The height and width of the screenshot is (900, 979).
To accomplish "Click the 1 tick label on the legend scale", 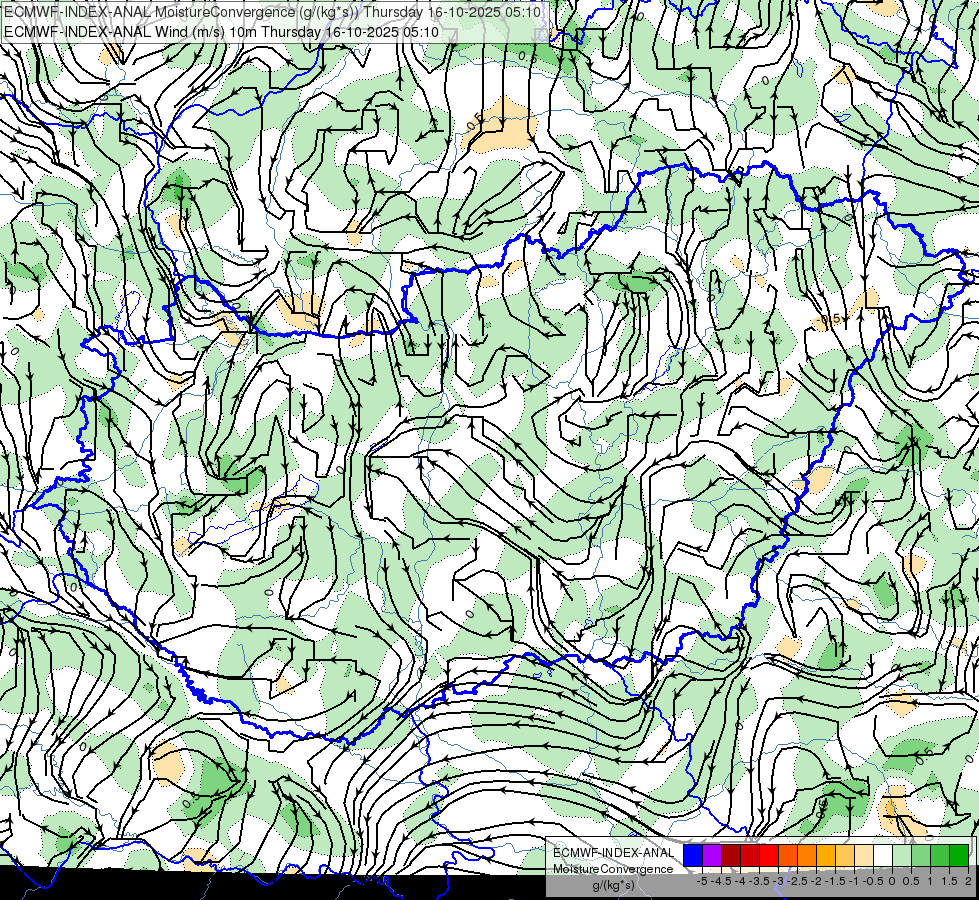I will tap(930, 881).
